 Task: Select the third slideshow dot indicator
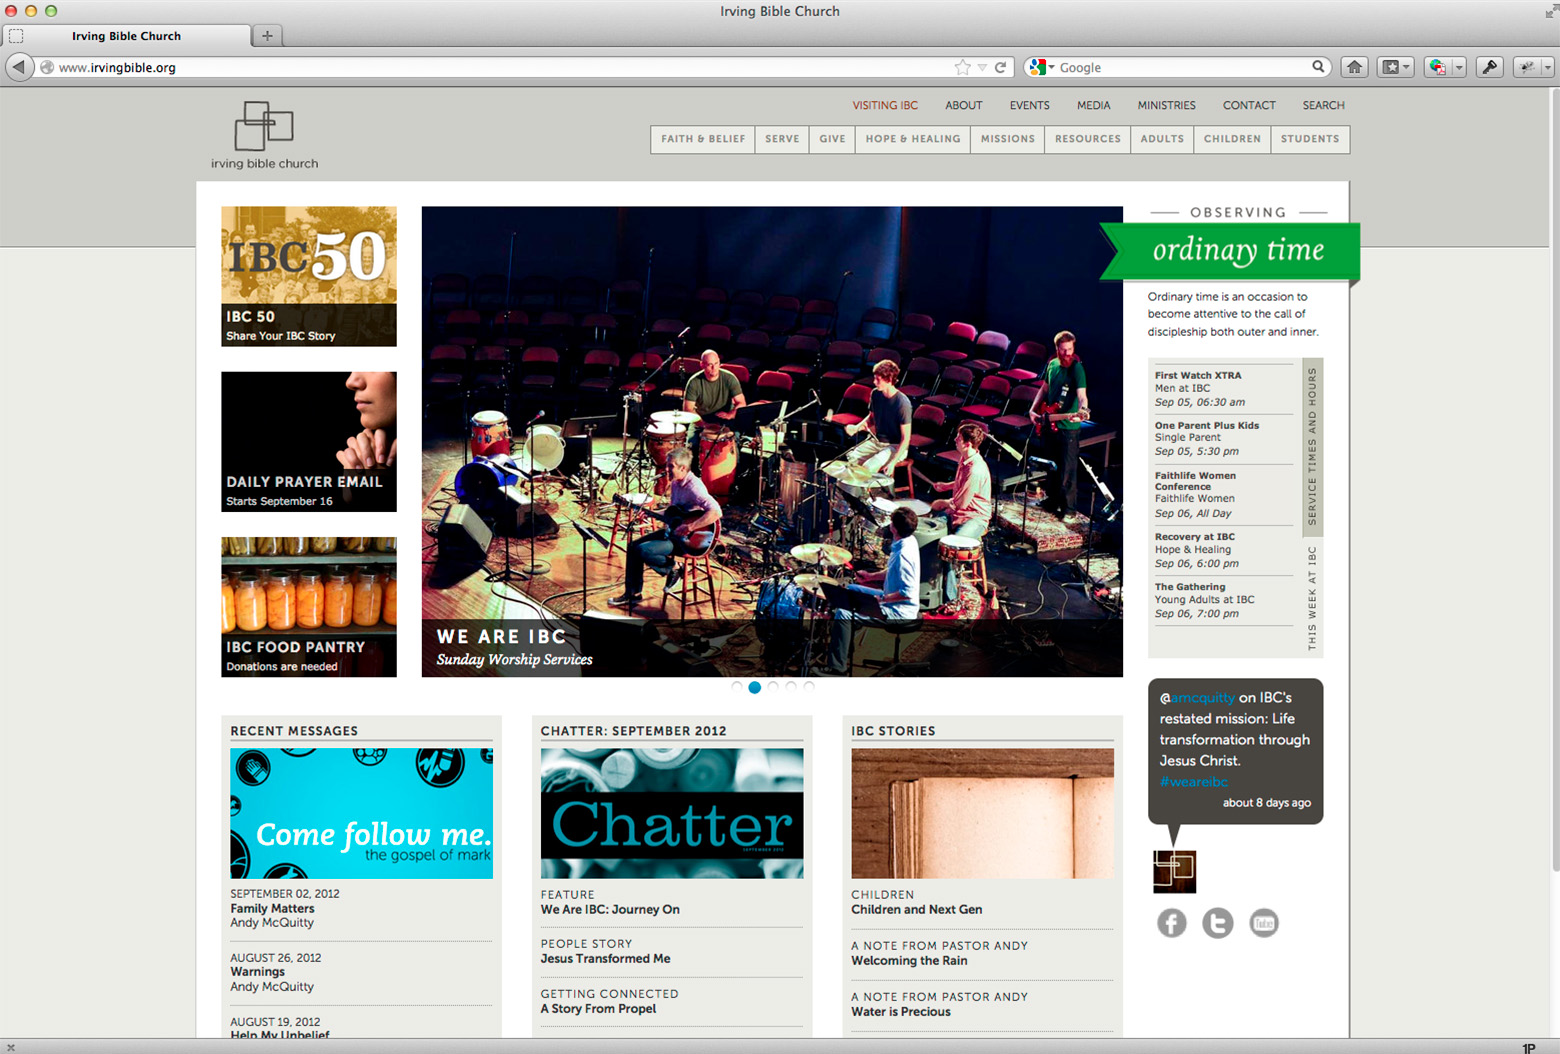point(773,687)
